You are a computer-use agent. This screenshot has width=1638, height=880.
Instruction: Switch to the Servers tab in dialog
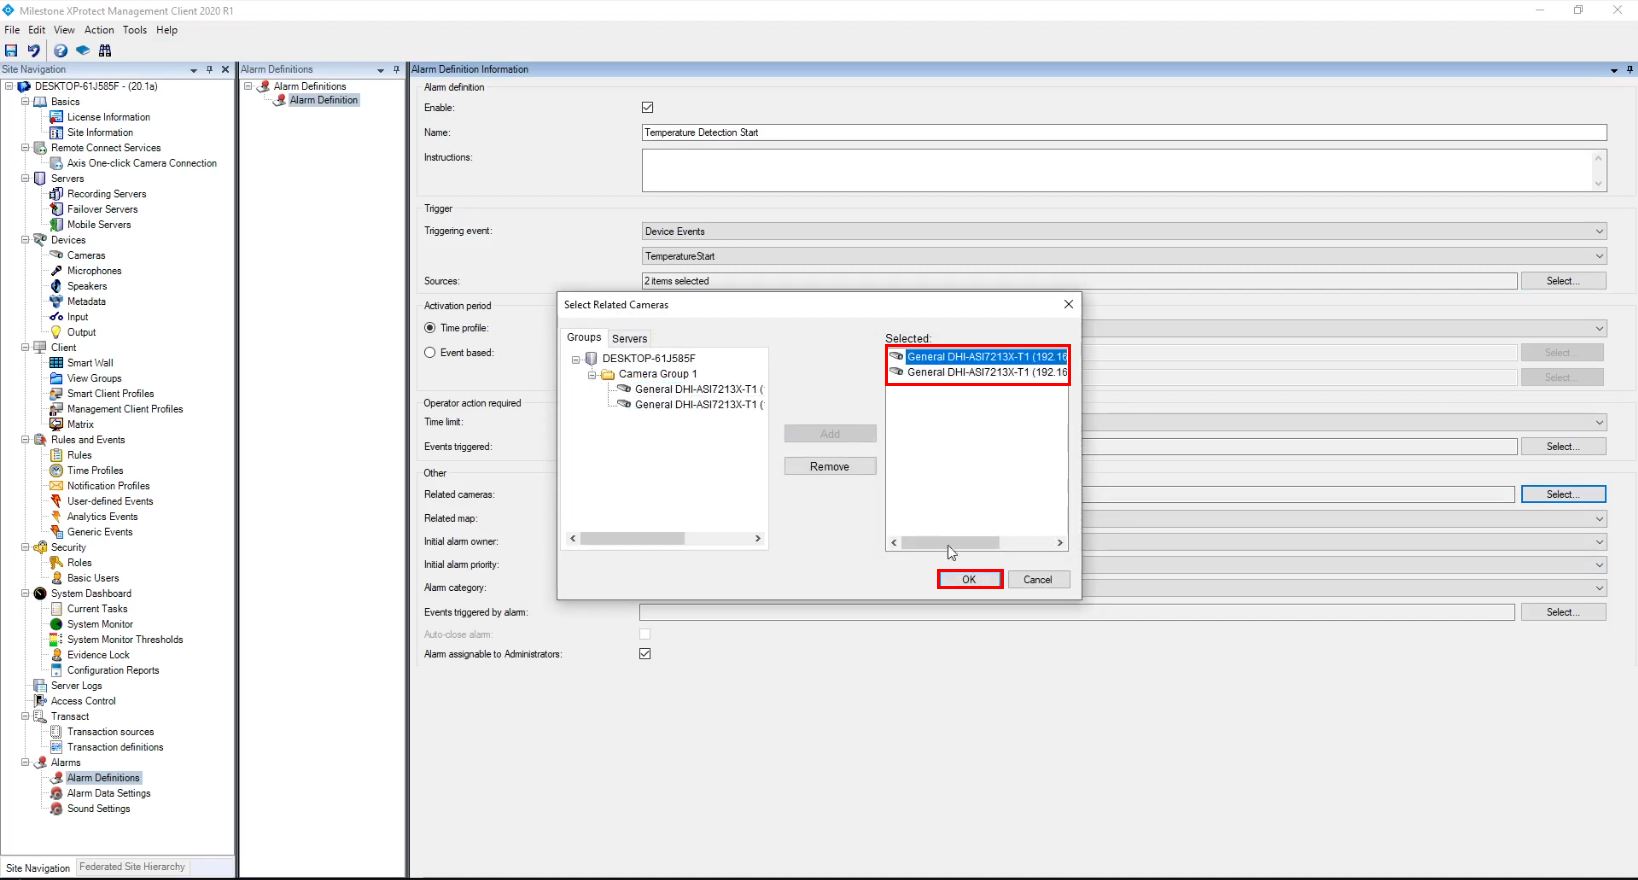[629, 338]
